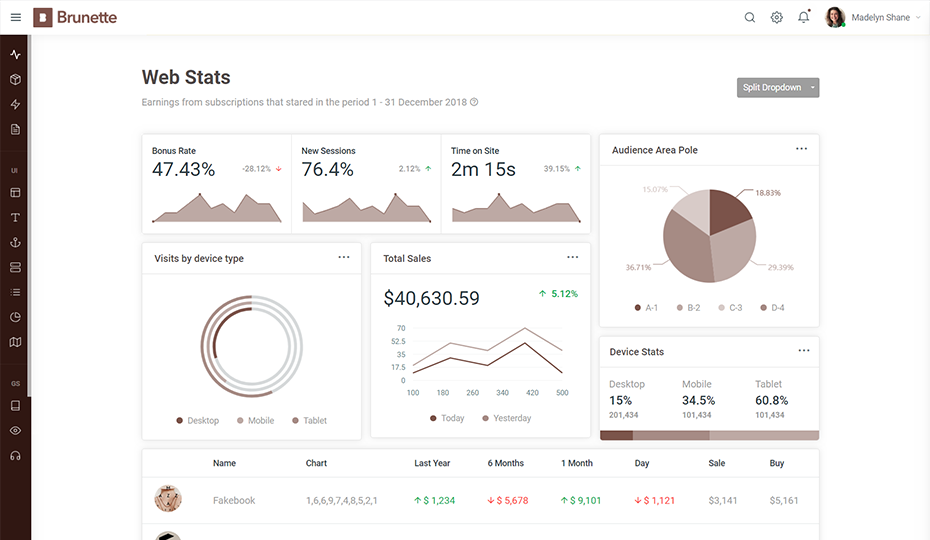Select the list sidebar icon
930x540 pixels.
[15, 292]
